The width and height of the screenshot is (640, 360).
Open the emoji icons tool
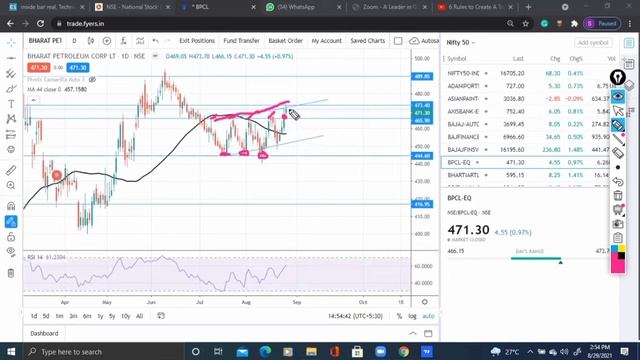pyautogui.click(x=11, y=149)
